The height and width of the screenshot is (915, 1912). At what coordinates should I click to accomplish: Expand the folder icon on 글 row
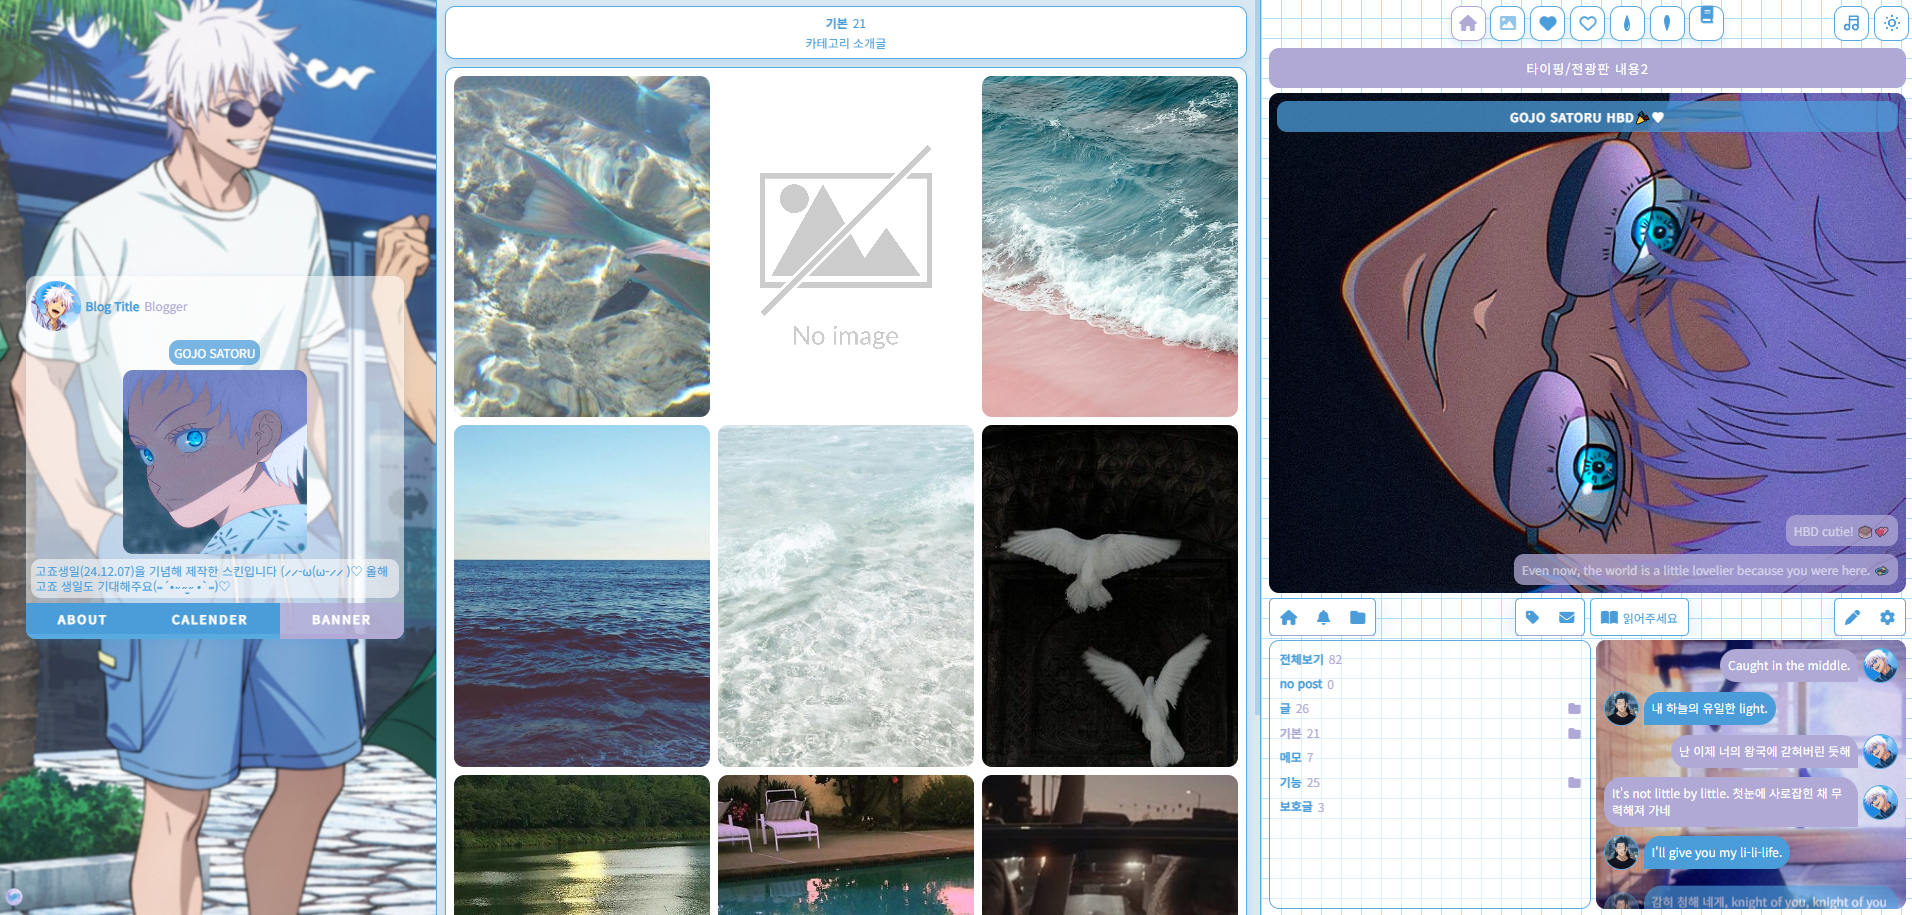1574,709
